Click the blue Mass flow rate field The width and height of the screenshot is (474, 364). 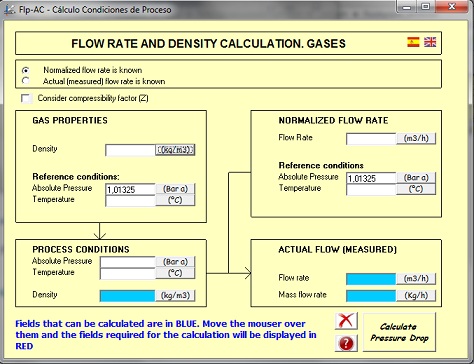[x=371, y=296]
